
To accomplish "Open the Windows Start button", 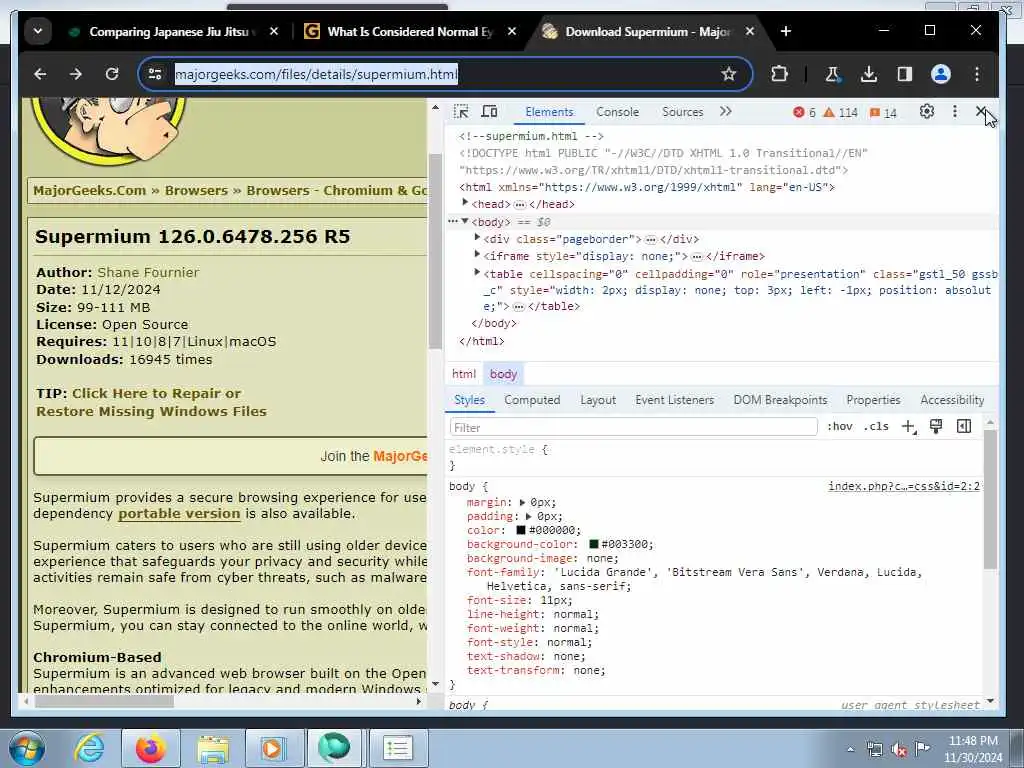I will (x=27, y=748).
